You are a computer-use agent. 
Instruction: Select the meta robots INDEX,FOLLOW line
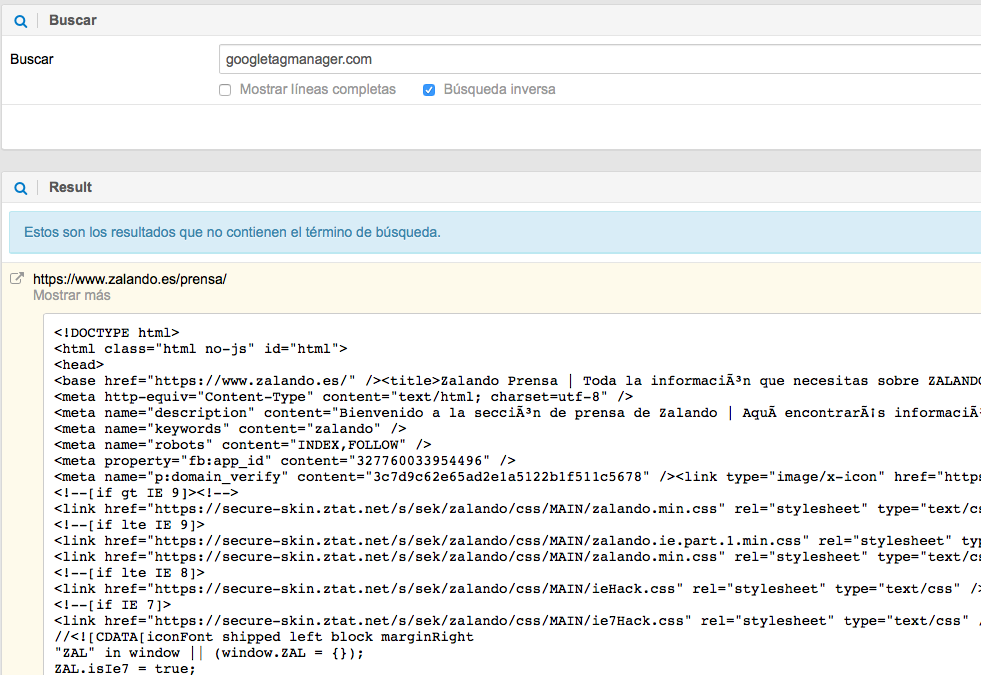[x=242, y=445]
